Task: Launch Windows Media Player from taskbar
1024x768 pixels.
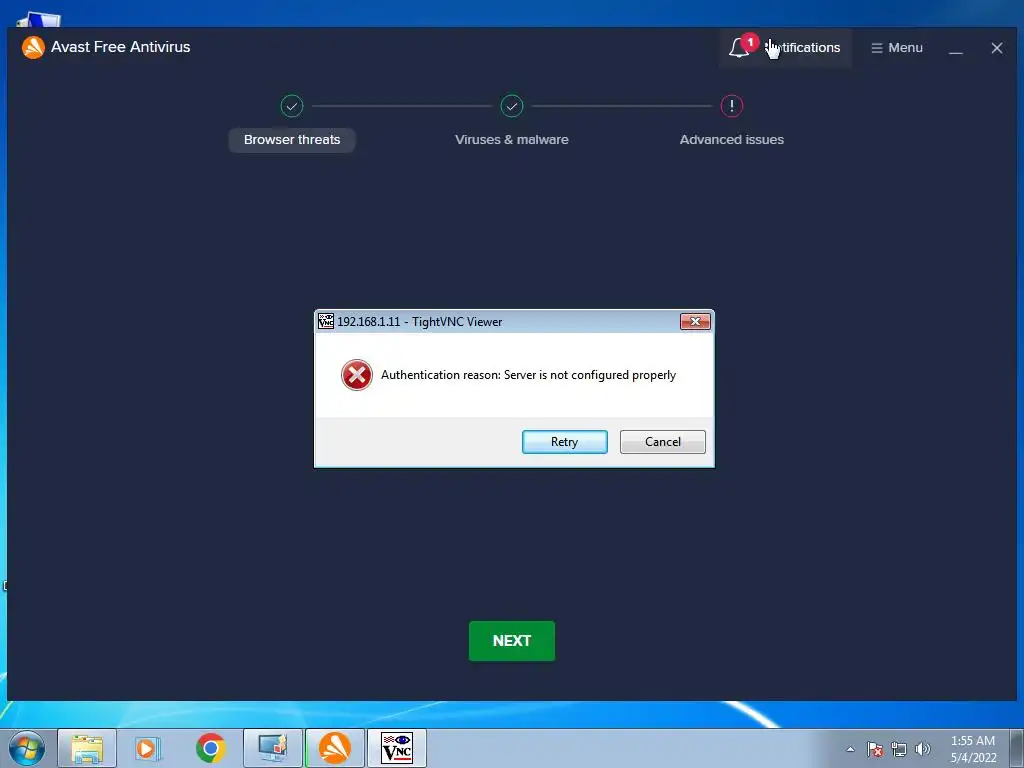Action: (148, 748)
